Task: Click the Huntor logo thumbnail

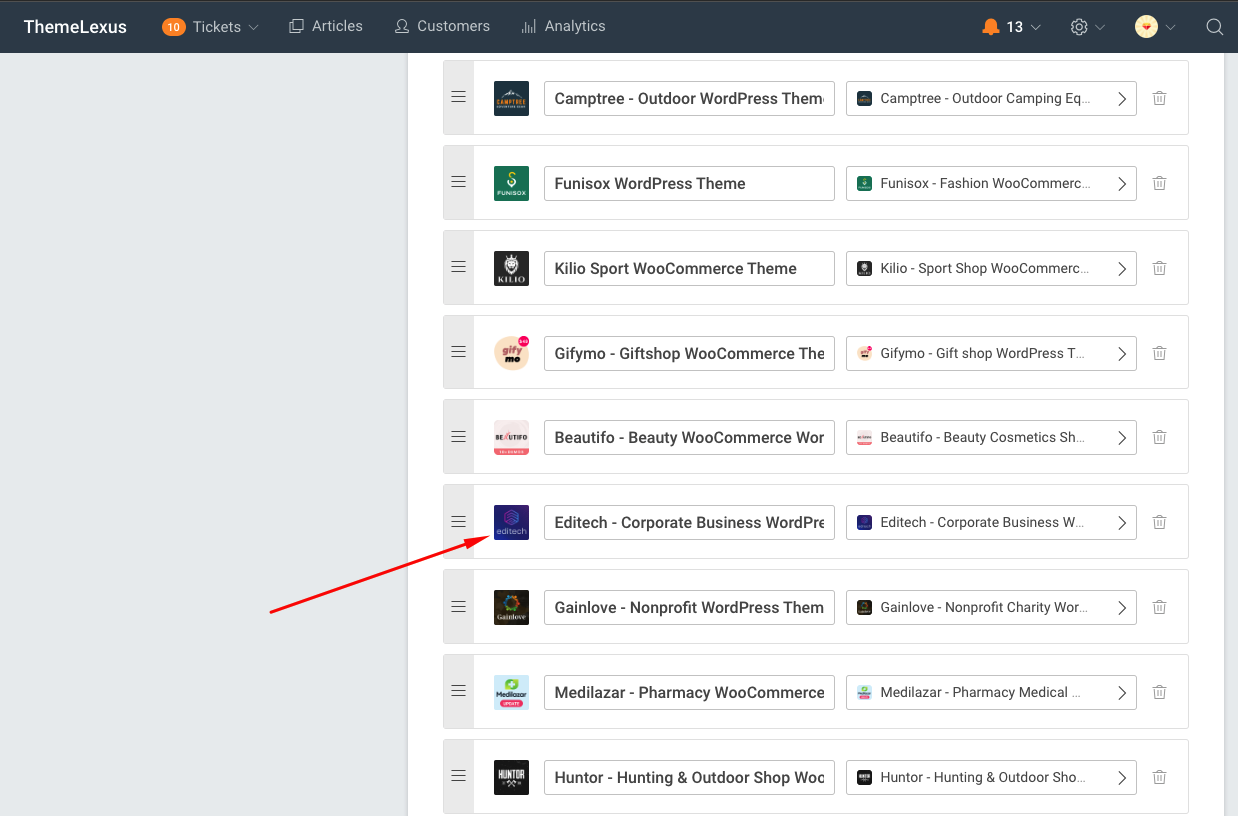Action: coord(511,777)
